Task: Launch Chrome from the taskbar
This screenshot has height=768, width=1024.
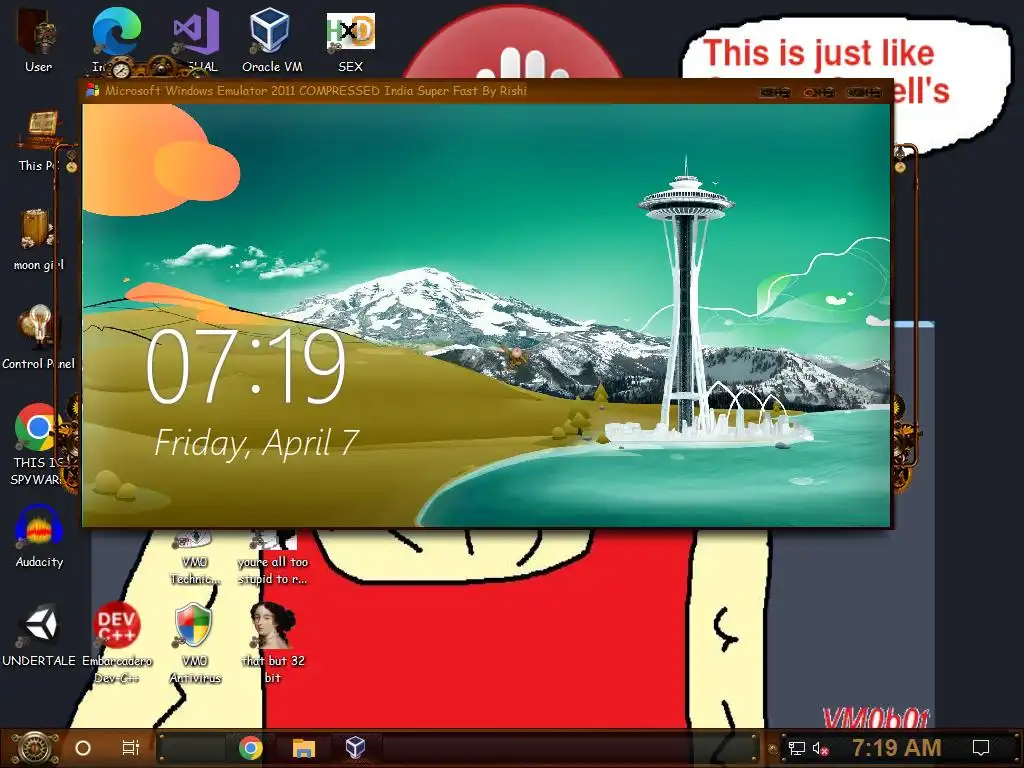Action: point(250,748)
